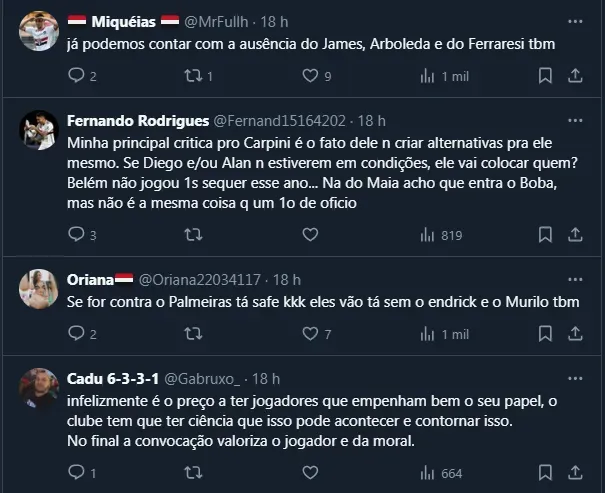Image resolution: width=605 pixels, height=493 pixels.
Task: Bookmark Cadu 6-3-3-1's tweet
Action: [545, 473]
